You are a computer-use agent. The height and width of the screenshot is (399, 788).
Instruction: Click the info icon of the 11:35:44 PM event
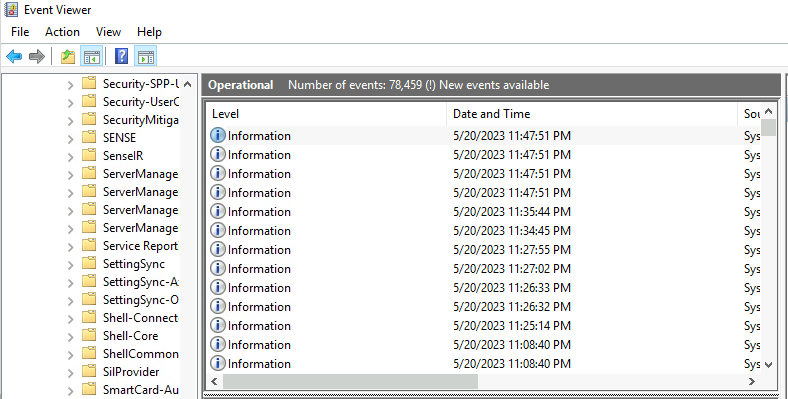click(218, 212)
